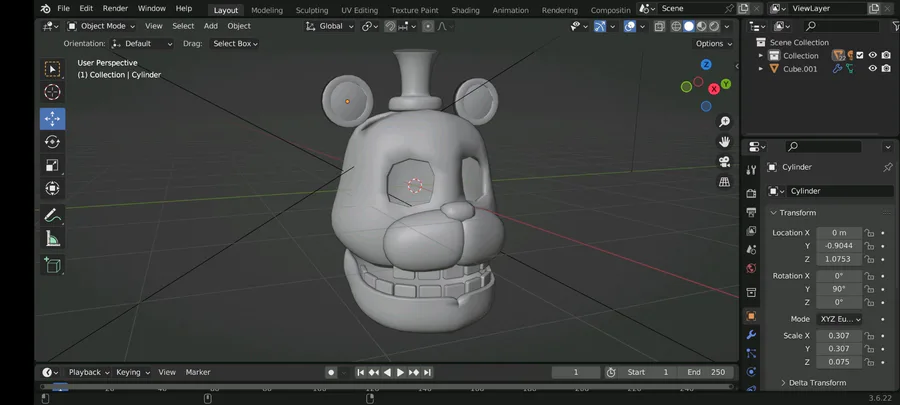The image size is (900, 405).
Task: Select the Scale tool
Action: click(x=52, y=165)
